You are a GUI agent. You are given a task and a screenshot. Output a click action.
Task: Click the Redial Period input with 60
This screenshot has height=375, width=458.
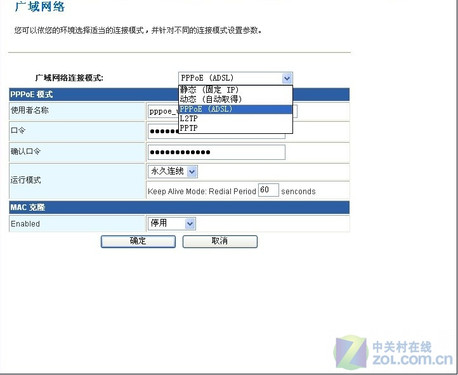pyautogui.click(x=268, y=190)
